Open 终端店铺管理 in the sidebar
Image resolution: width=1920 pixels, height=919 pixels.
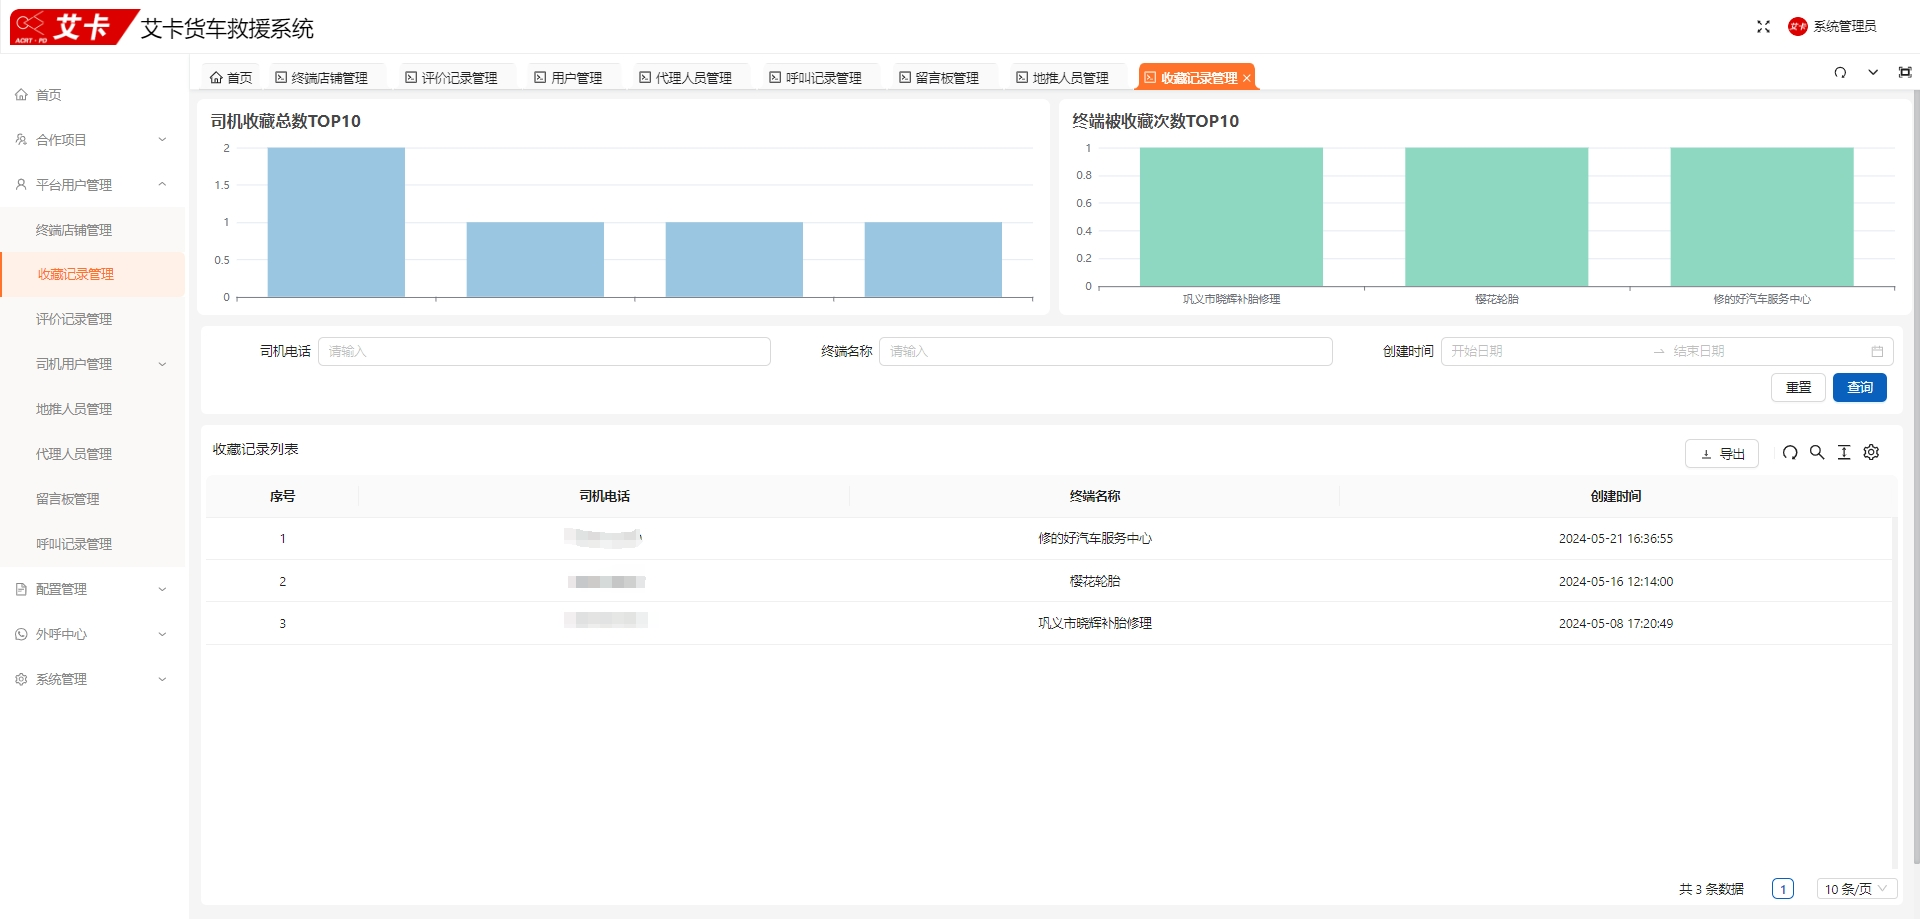92,230
